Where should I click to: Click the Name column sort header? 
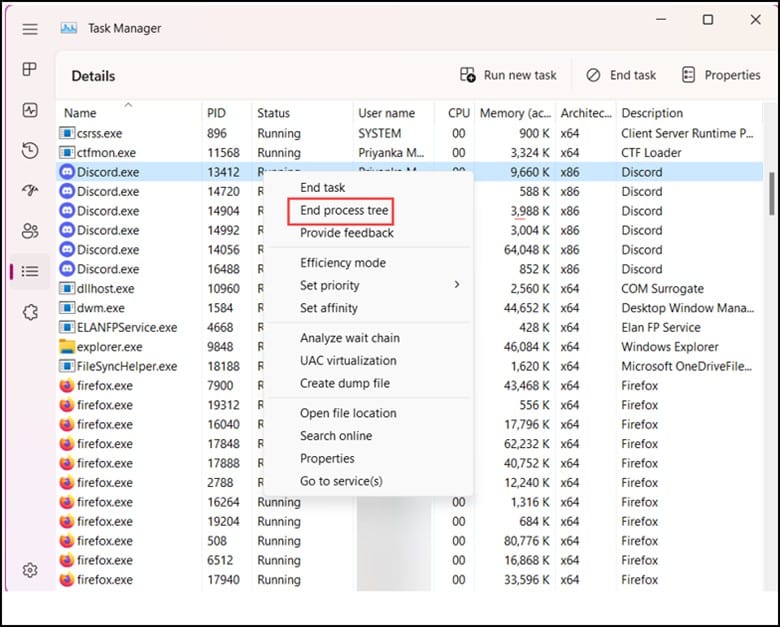80,113
